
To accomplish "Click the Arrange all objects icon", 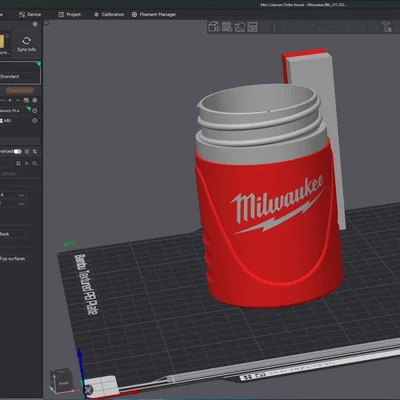I will [252, 27].
